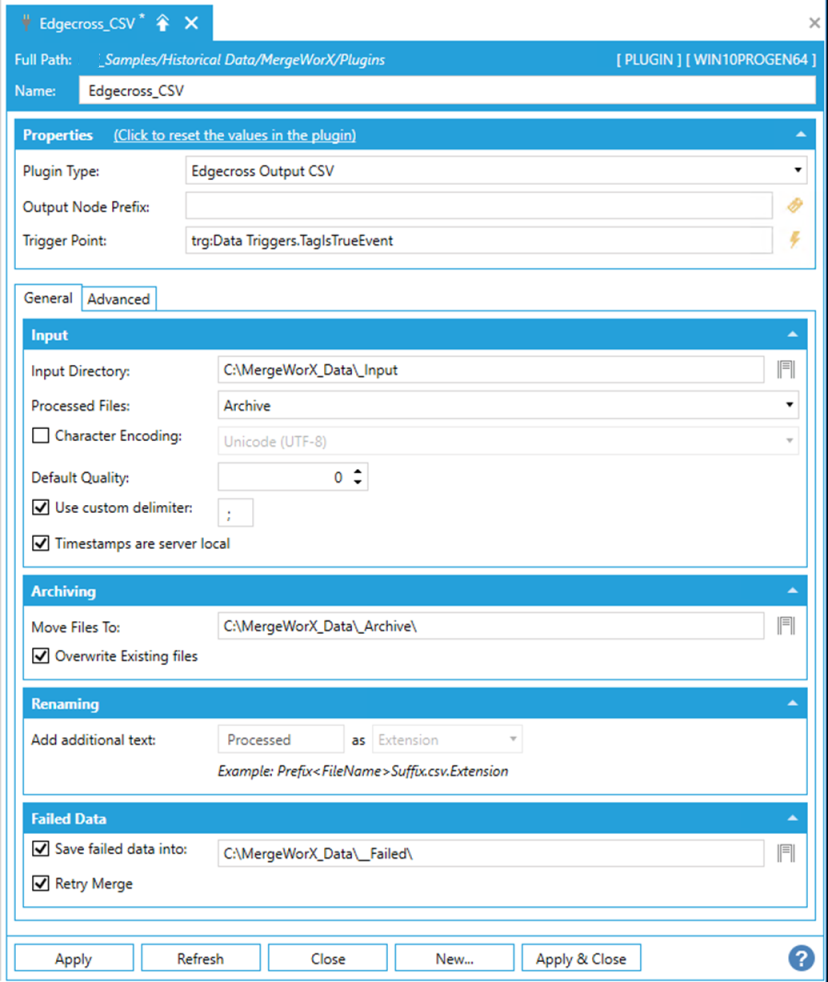Open the Plugin Type dropdown
This screenshot has height=982, width=828.
pos(797,170)
